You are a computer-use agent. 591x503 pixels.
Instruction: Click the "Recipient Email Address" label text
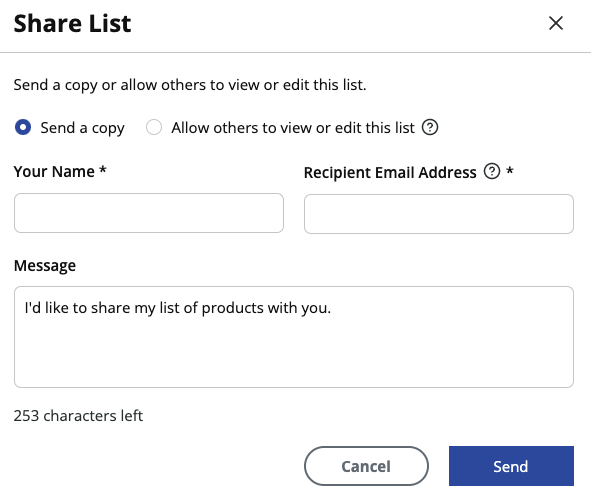[x=390, y=173]
